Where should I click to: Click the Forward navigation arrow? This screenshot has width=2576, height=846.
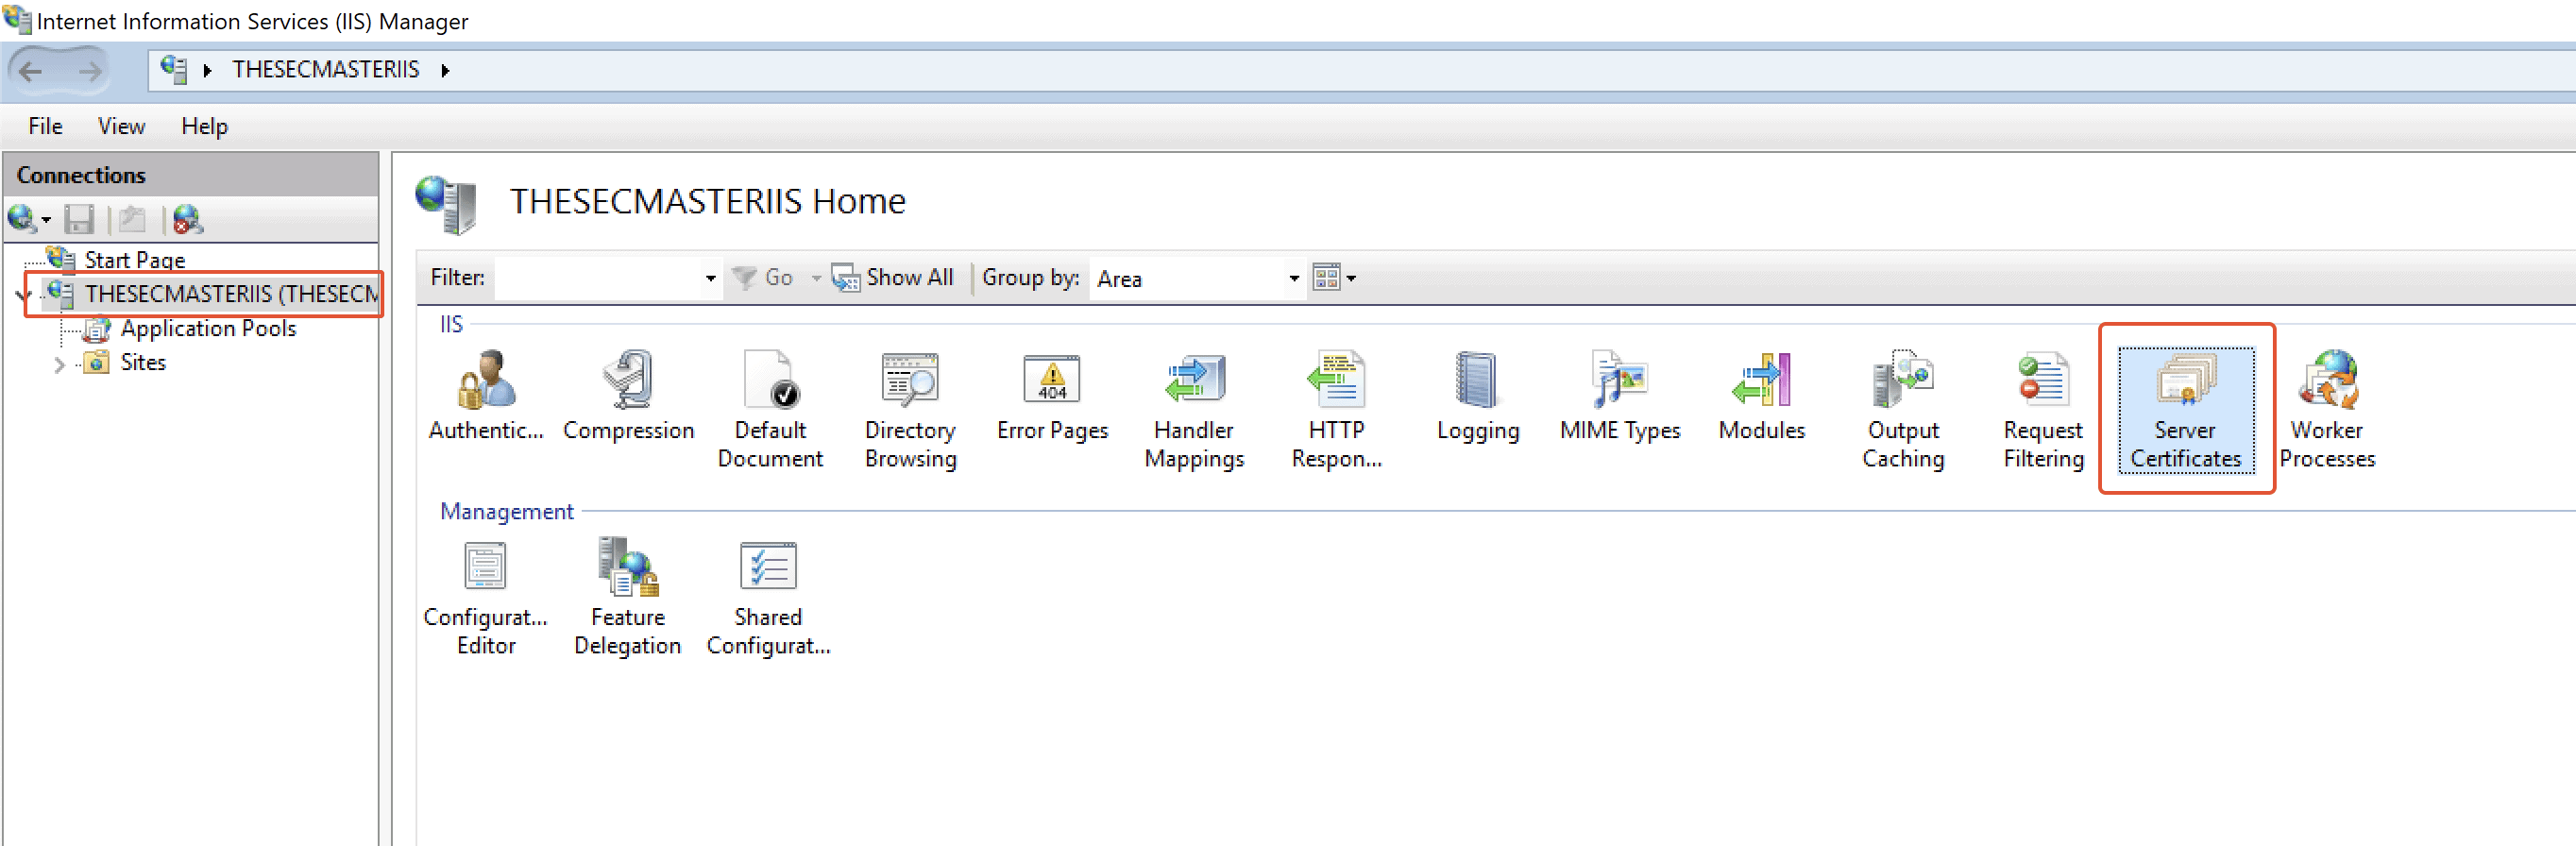(x=90, y=71)
